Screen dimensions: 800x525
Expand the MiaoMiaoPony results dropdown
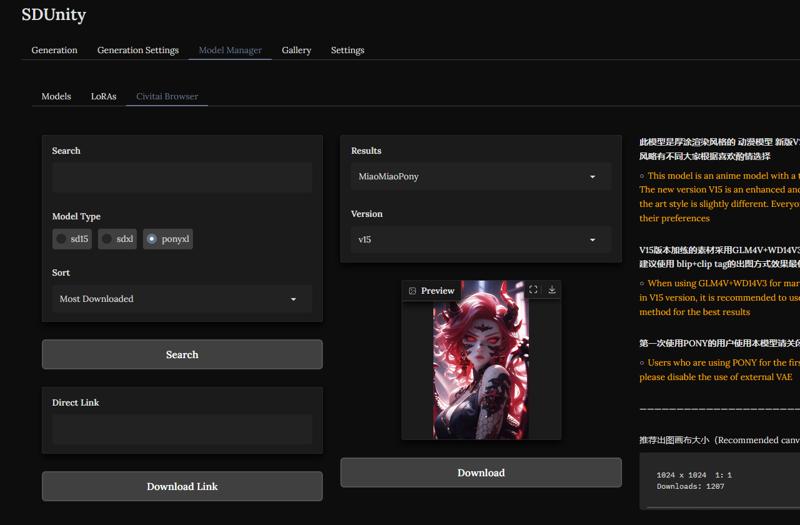tap(481, 176)
